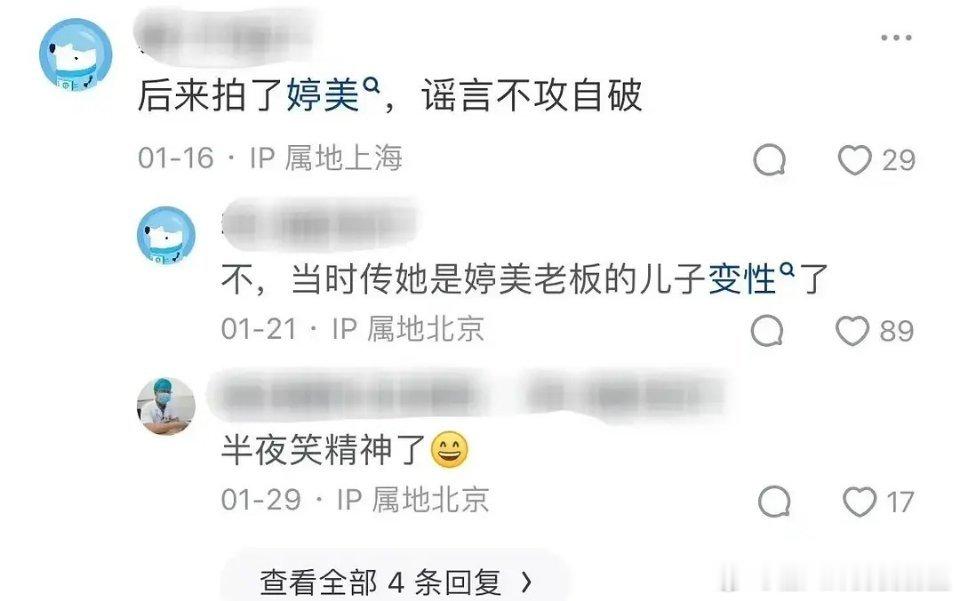Tap reply bubble on the 01-21 comment

[x=767, y=330]
